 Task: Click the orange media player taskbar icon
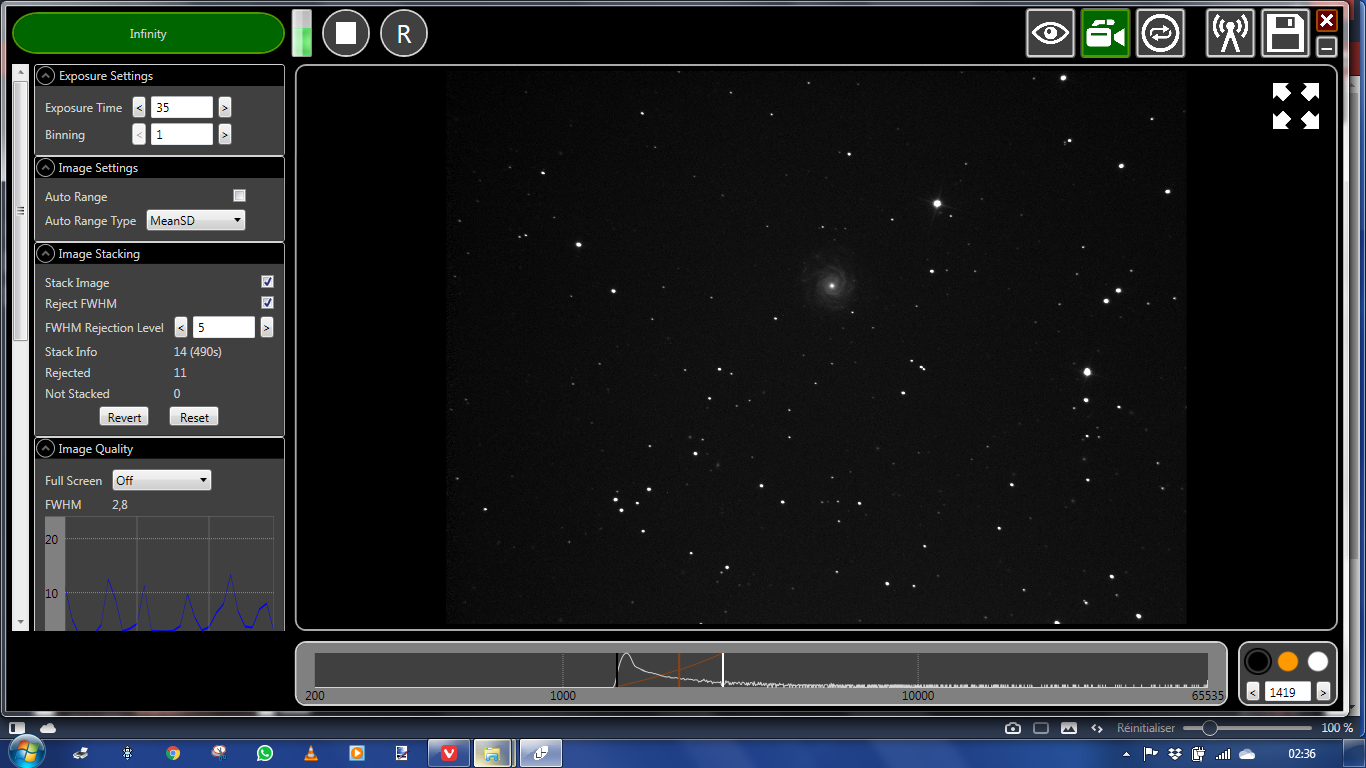(x=356, y=753)
